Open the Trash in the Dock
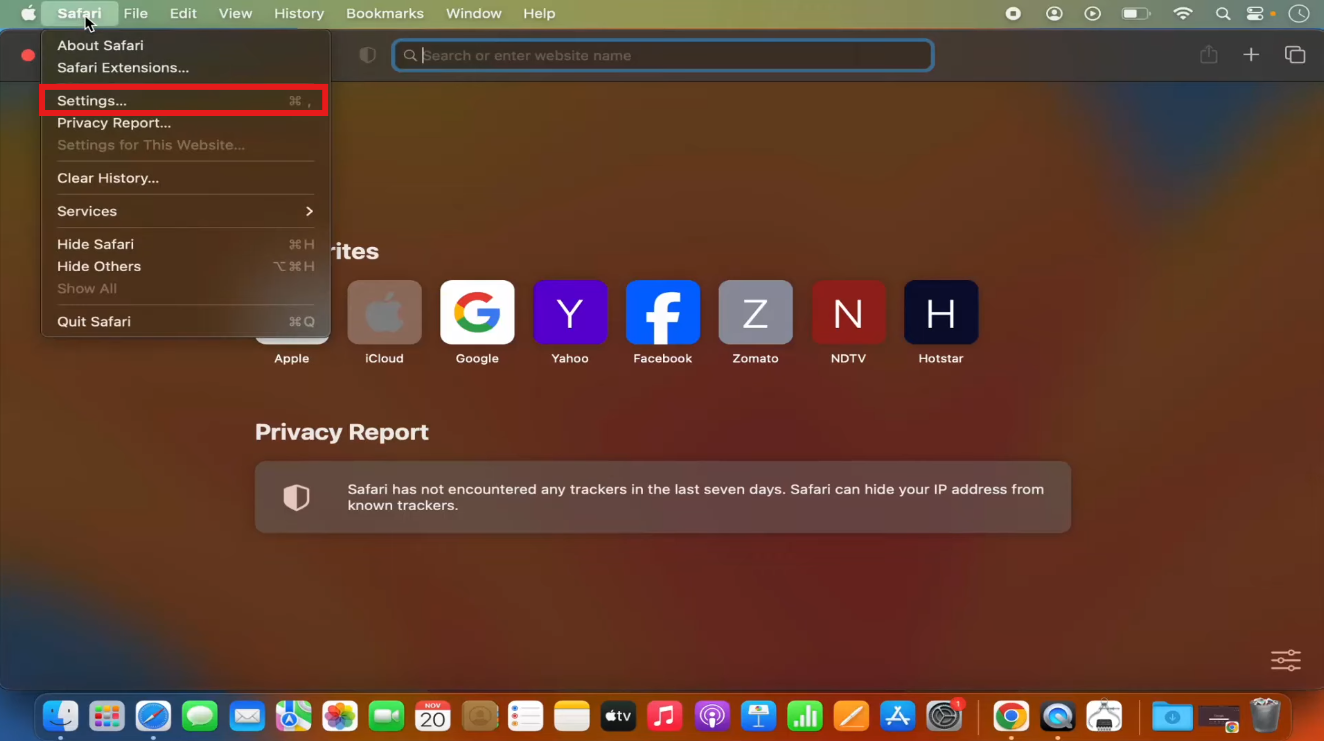Image resolution: width=1324 pixels, height=741 pixels. pyautogui.click(x=1265, y=716)
